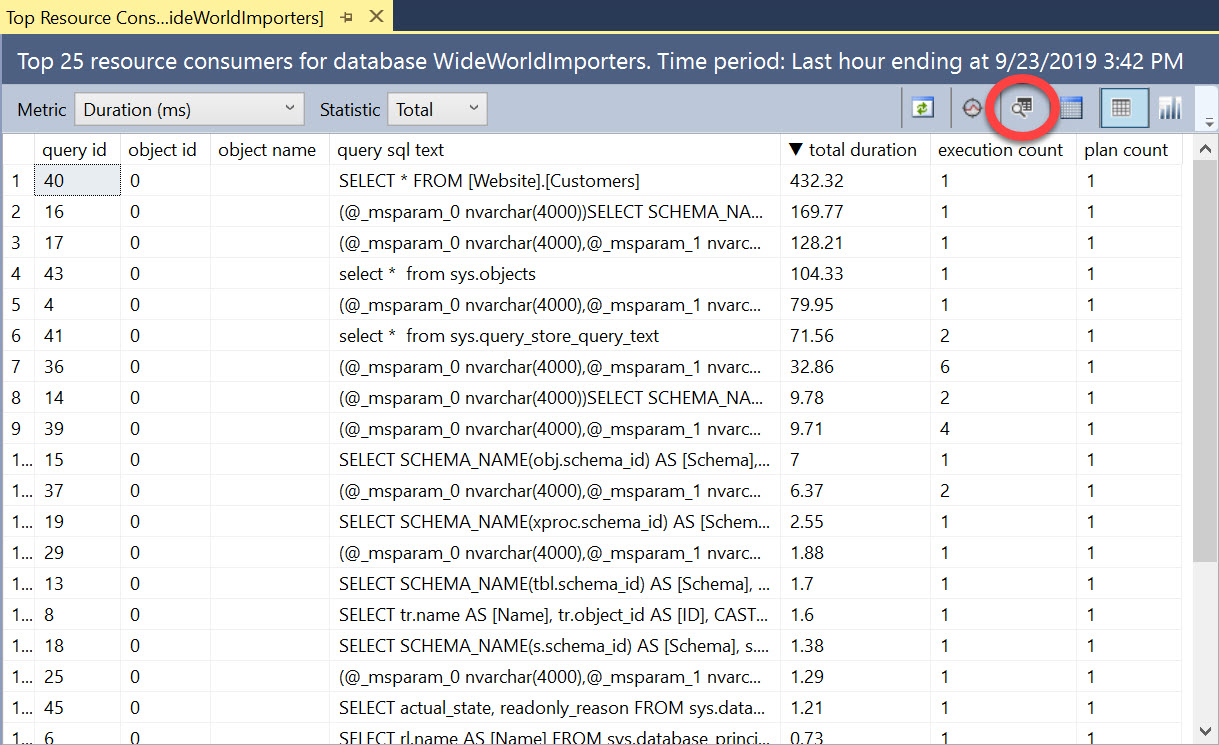Viewport: 1219px width, 745px height.
Task: Click the query id column header
Action: [74, 150]
